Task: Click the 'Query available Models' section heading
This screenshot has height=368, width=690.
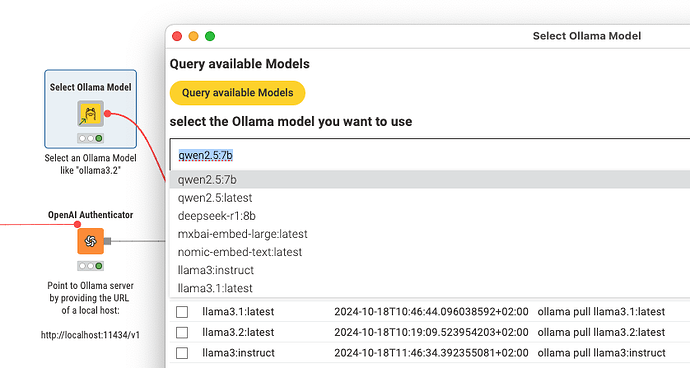Action: pyautogui.click(x=240, y=64)
